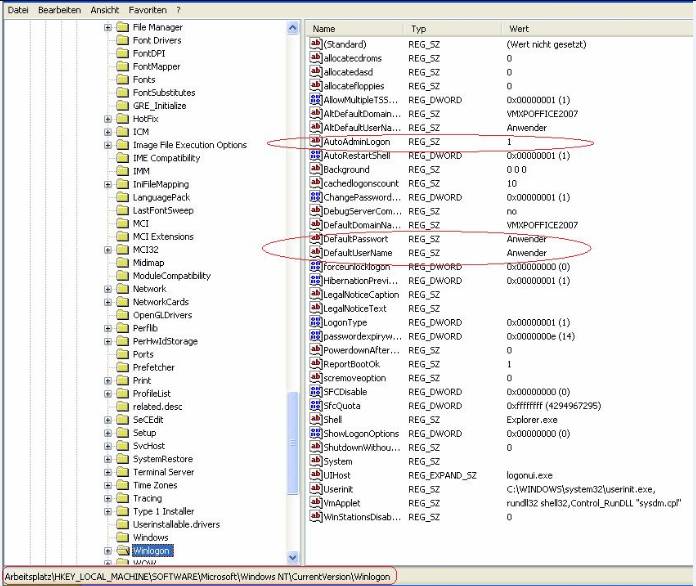Click the Fonts folder icon

[x=123, y=80]
